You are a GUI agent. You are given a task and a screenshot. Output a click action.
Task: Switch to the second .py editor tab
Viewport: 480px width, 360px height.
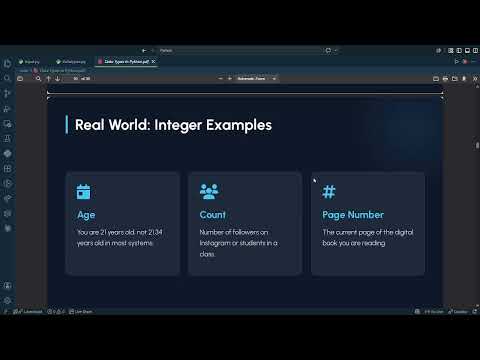pos(71,62)
